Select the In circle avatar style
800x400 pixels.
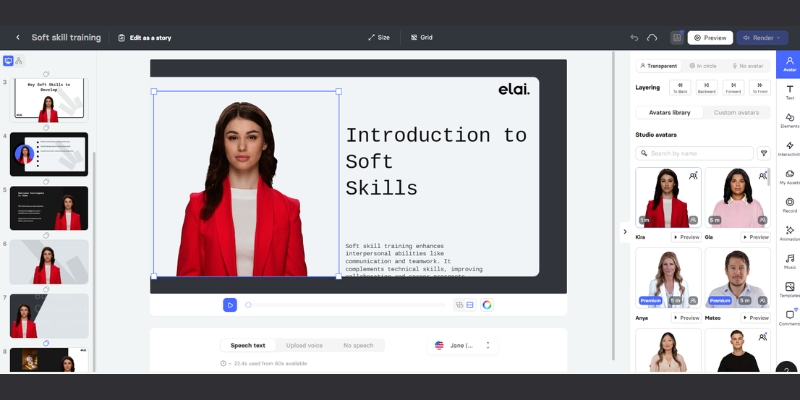[703, 66]
